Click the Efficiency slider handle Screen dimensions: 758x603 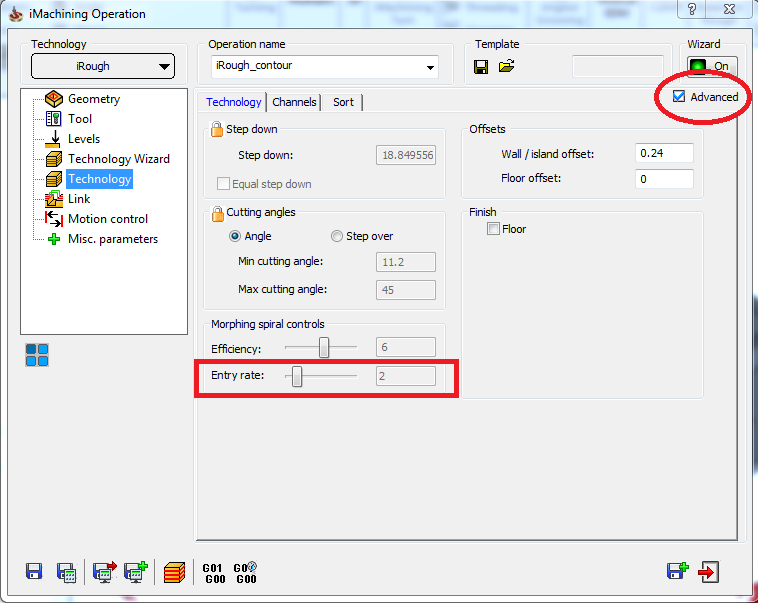[324, 347]
